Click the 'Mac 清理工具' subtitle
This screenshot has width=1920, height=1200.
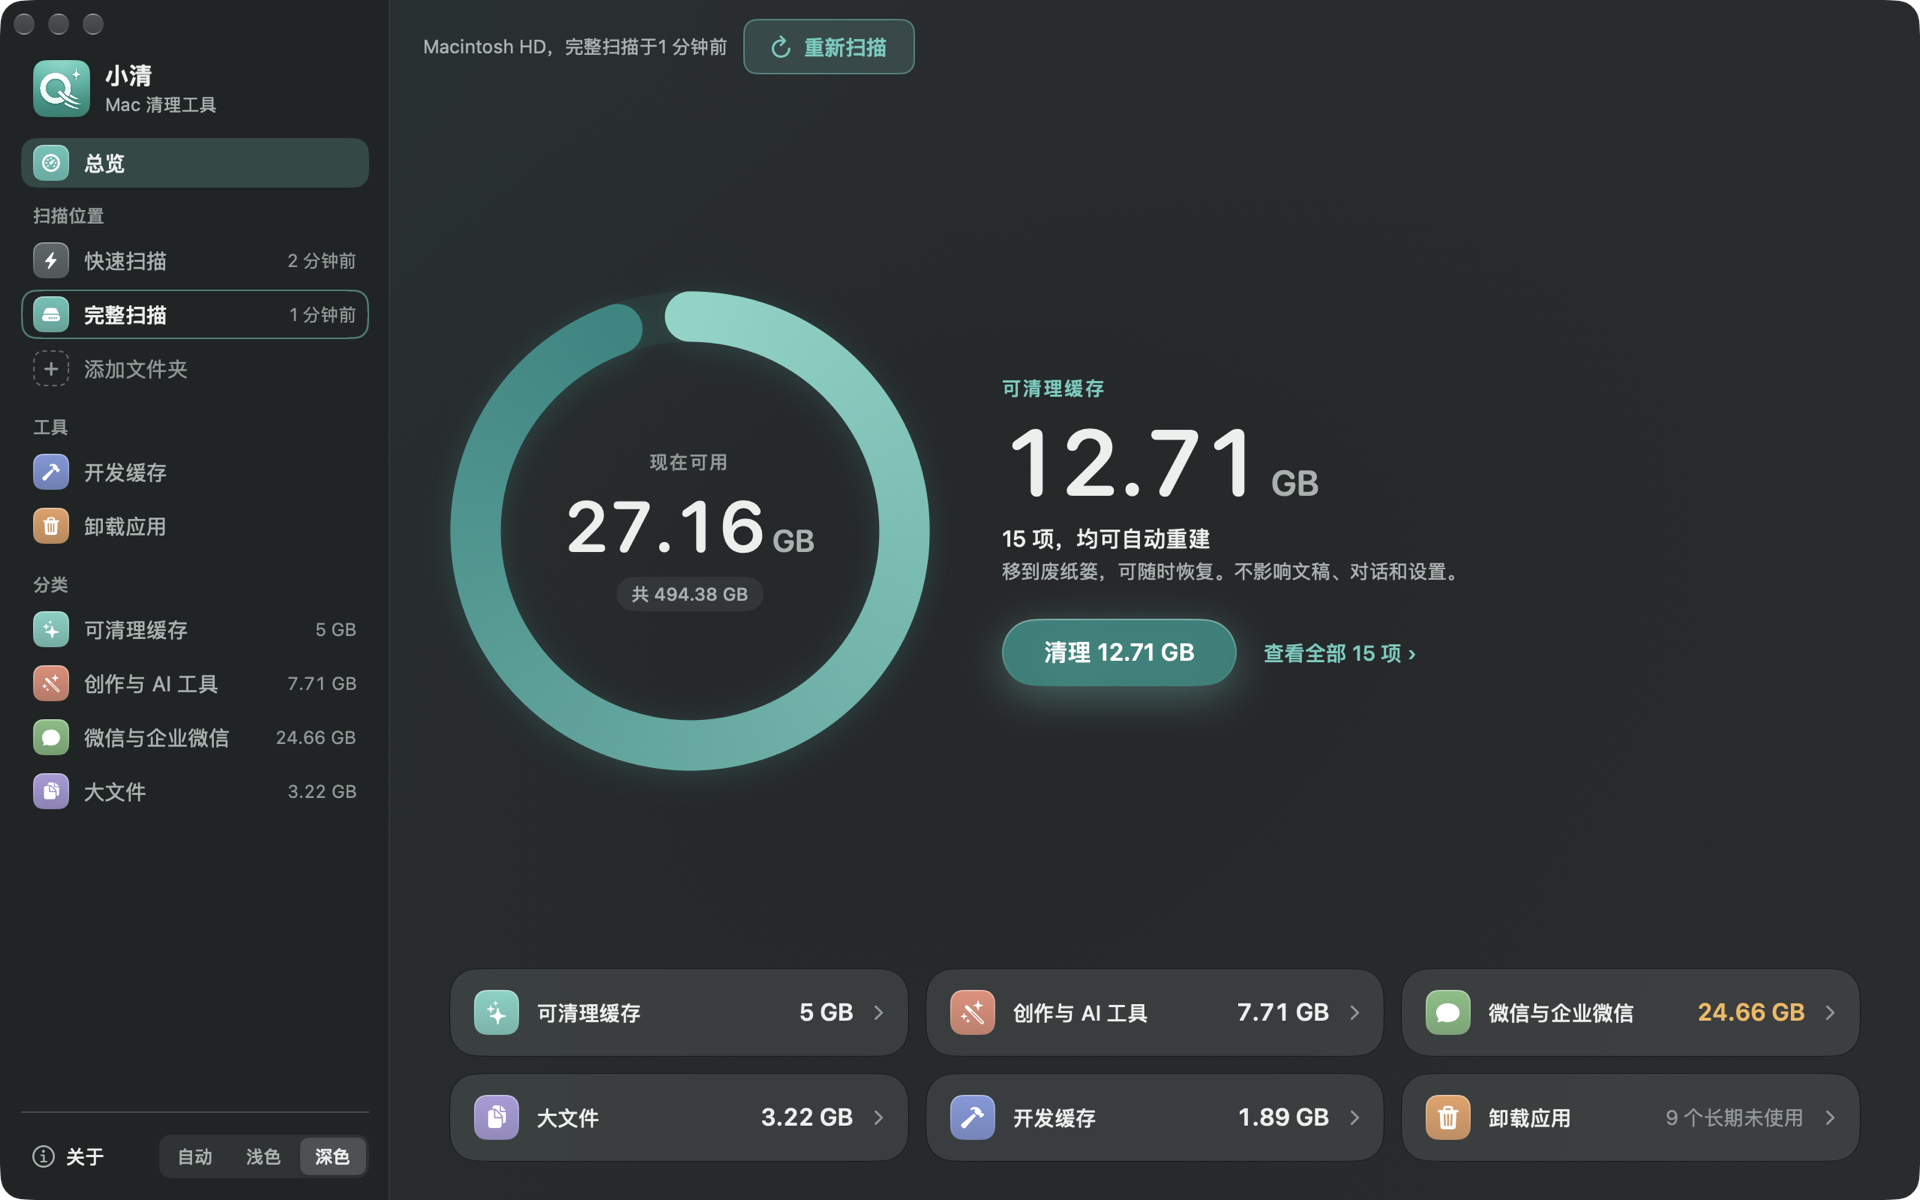pyautogui.click(x=161, y=105)
